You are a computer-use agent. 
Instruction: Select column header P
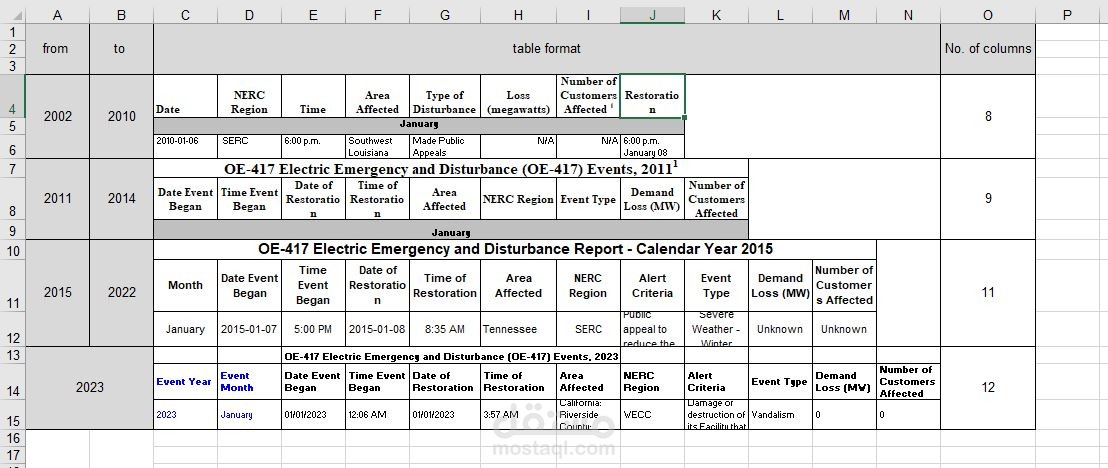[x=1067, y=15]
